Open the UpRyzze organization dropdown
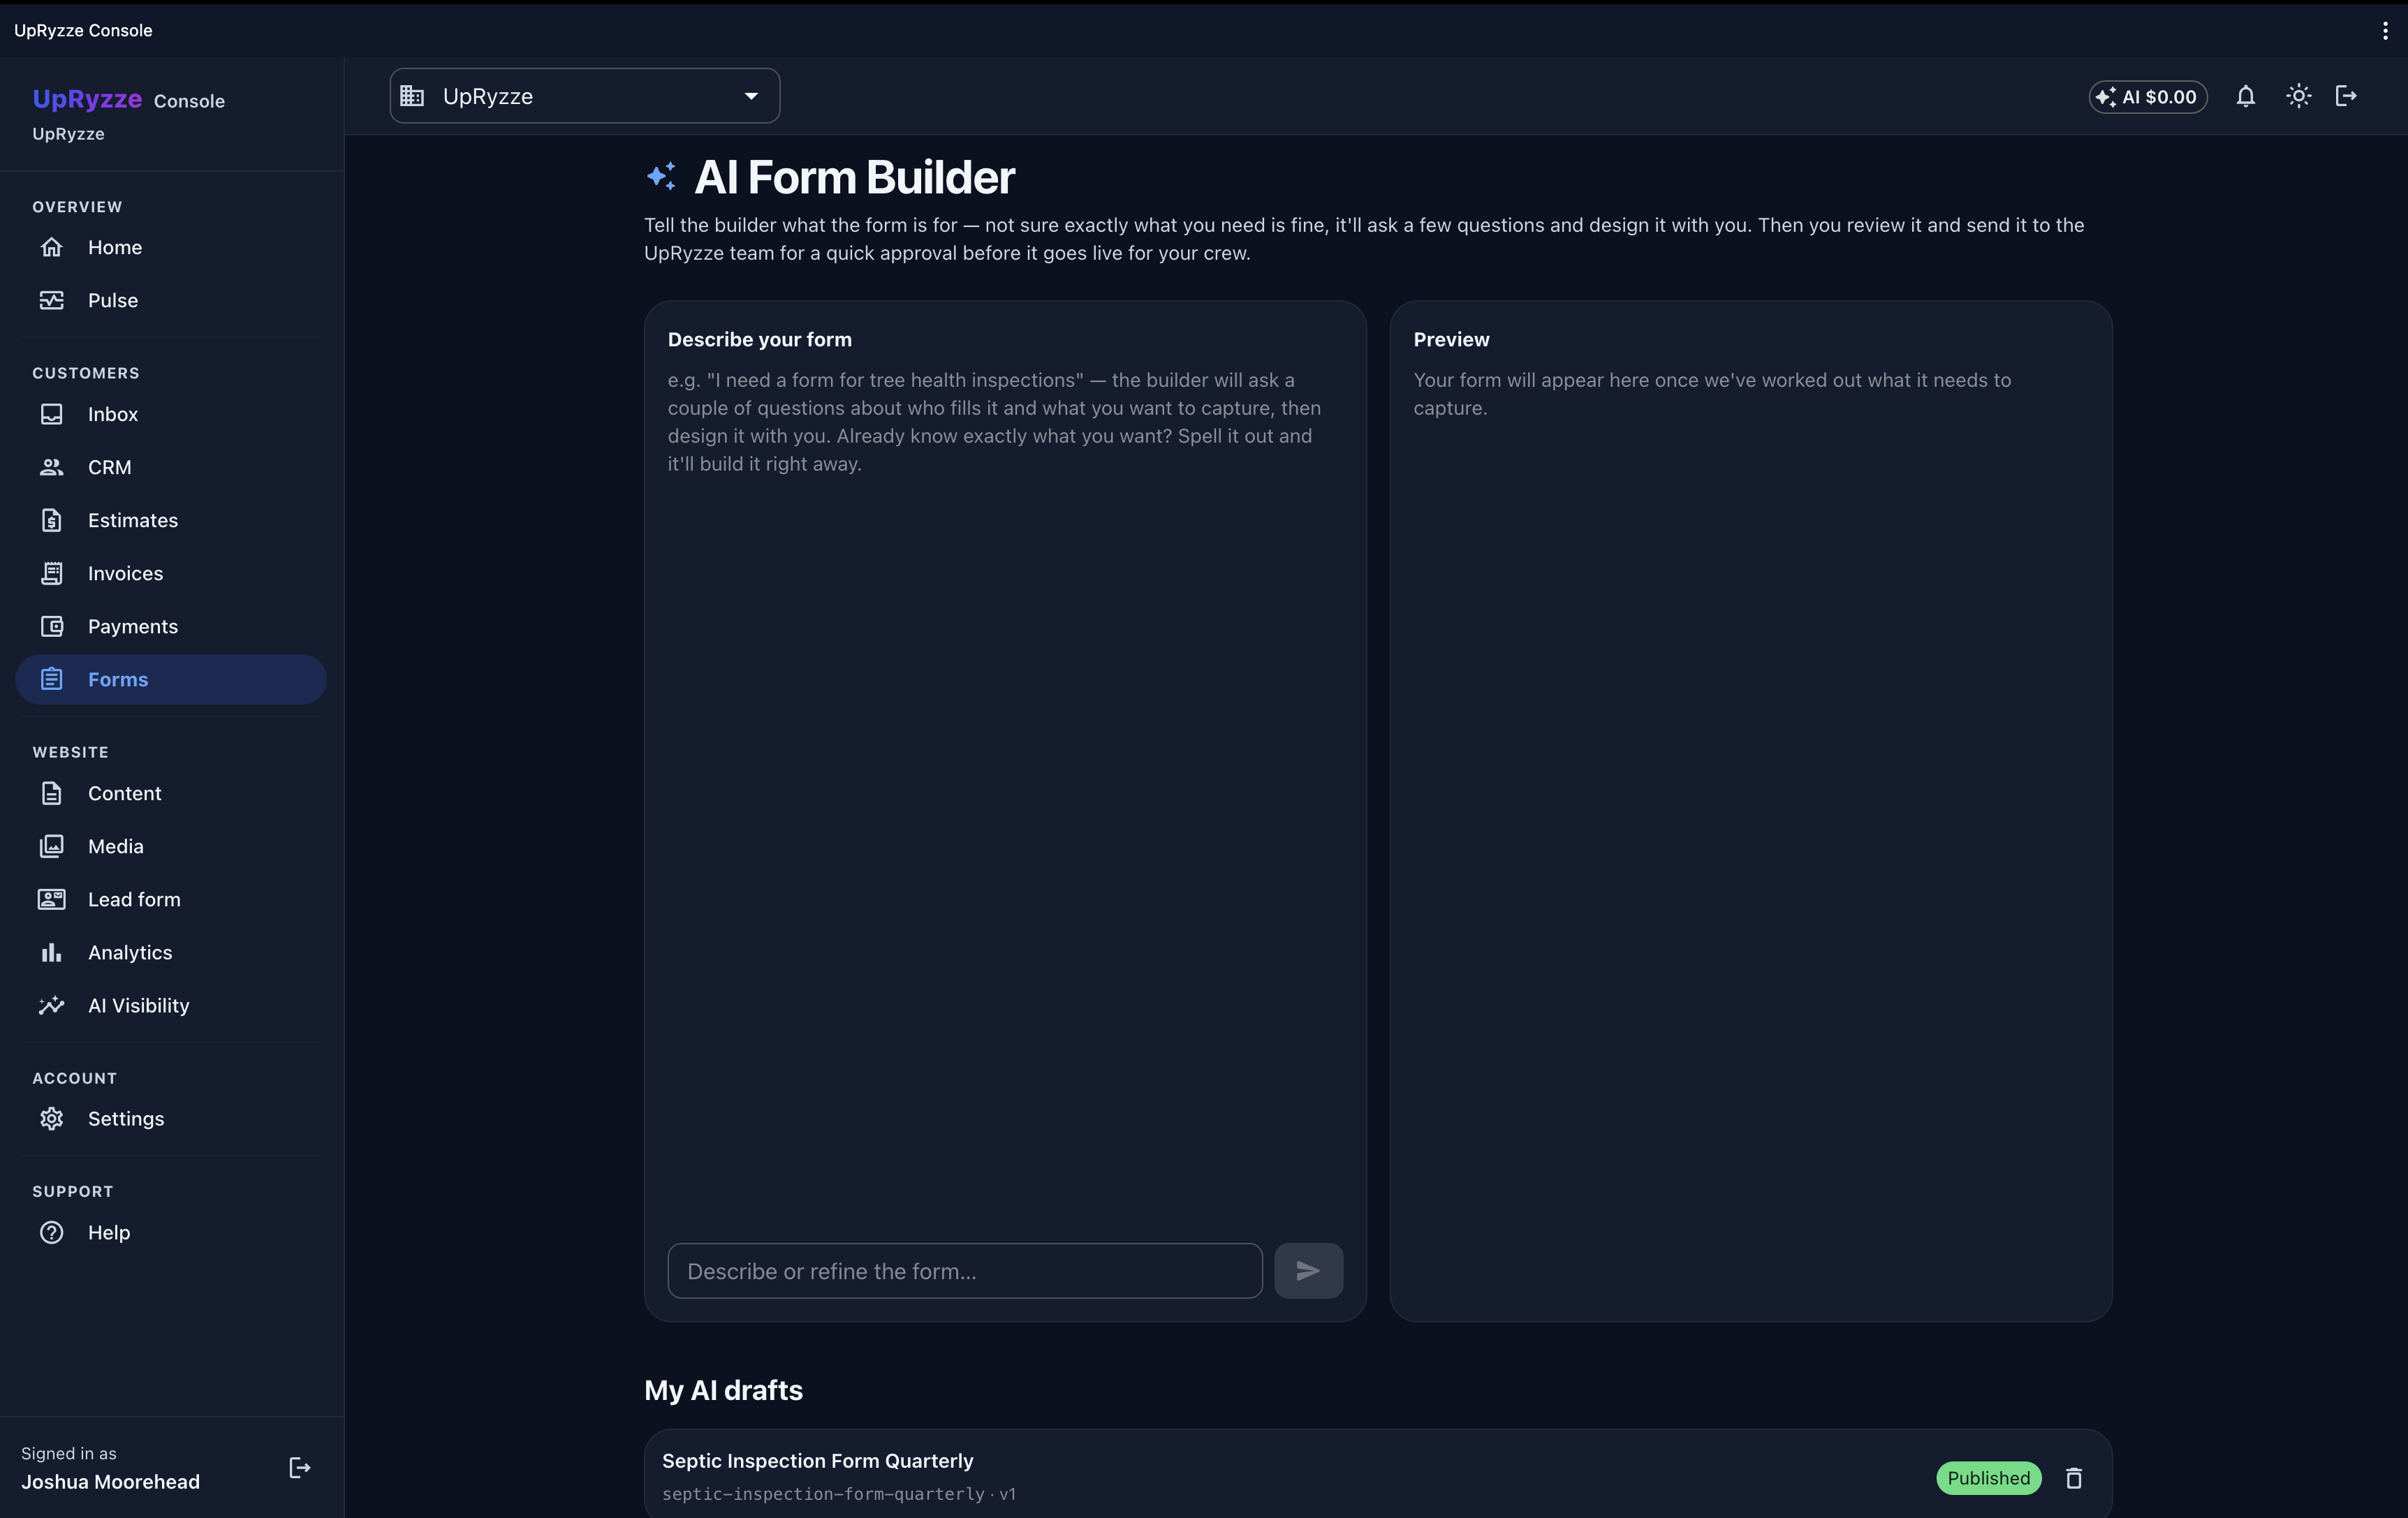The height and width of the screenshot is (1518, 2408). (x=585, y=96)
